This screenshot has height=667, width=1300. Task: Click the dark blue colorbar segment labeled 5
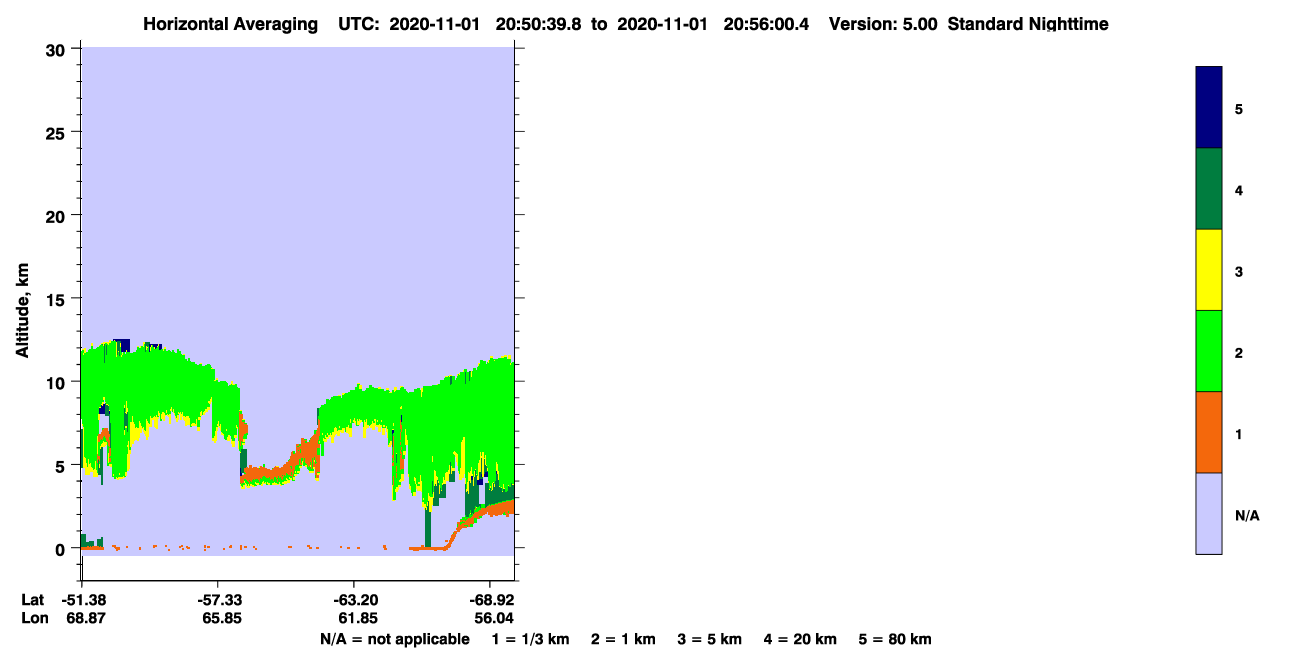1209,108
